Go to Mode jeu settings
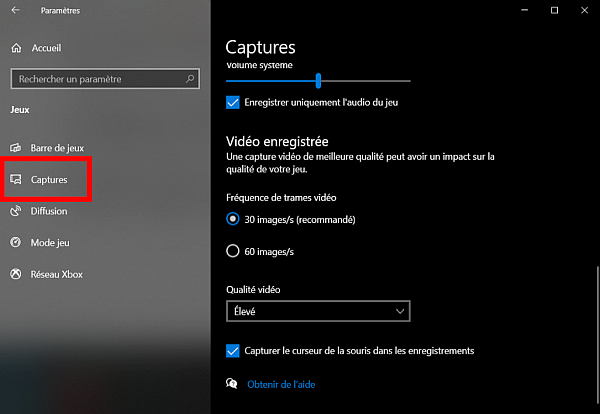This screenshot has width=600, height=414. click(50, 243)
